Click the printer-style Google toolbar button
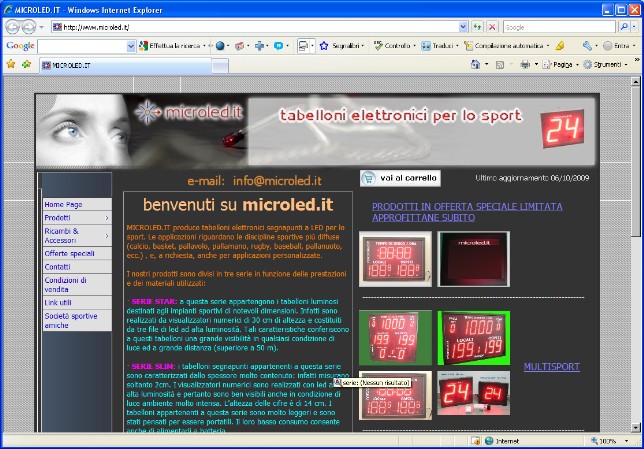This screenshot has width=644, height=449. (x=303, y=46)
